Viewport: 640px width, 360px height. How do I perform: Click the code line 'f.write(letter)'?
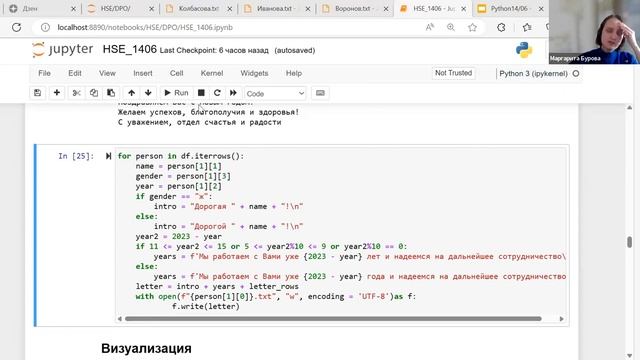tap(205, 306)
